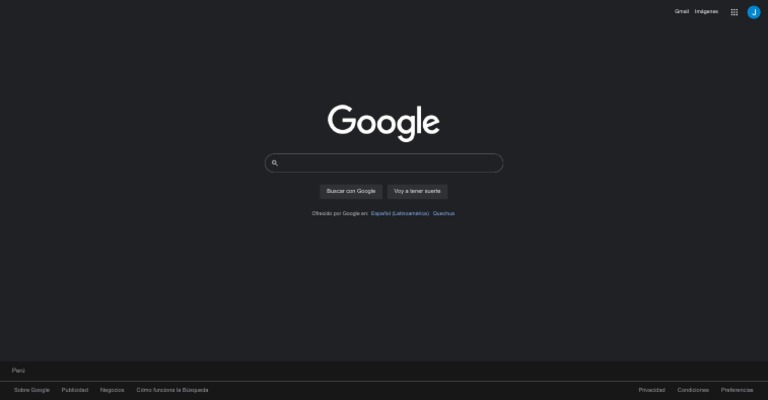Open the Condiciones footer link

click(x=693, y=390)
